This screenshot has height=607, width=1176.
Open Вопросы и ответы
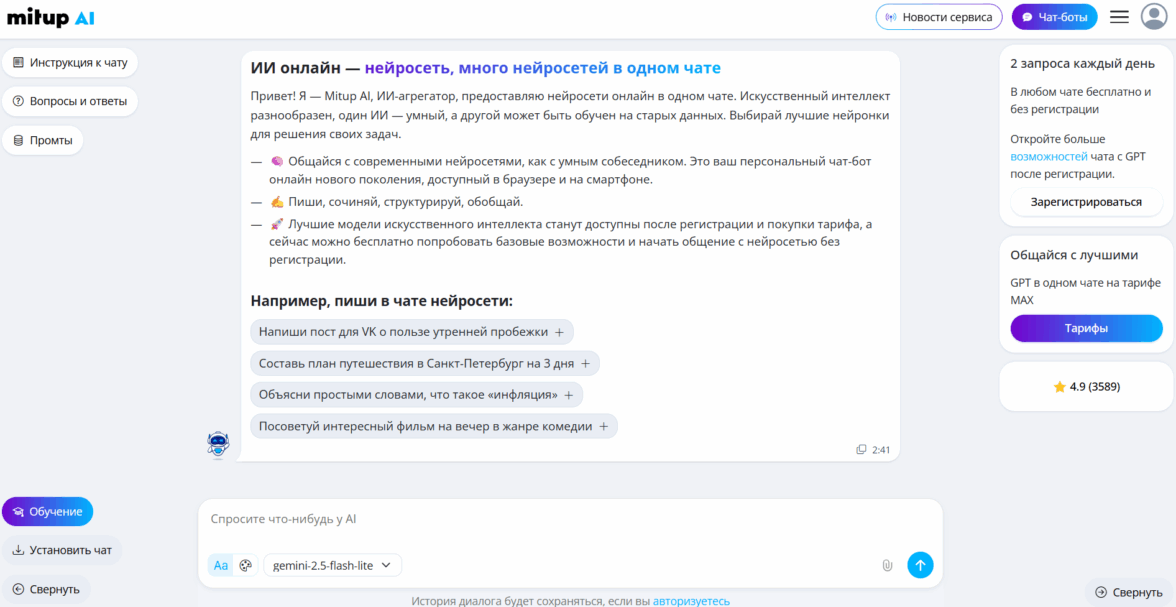tap(70, 101)
